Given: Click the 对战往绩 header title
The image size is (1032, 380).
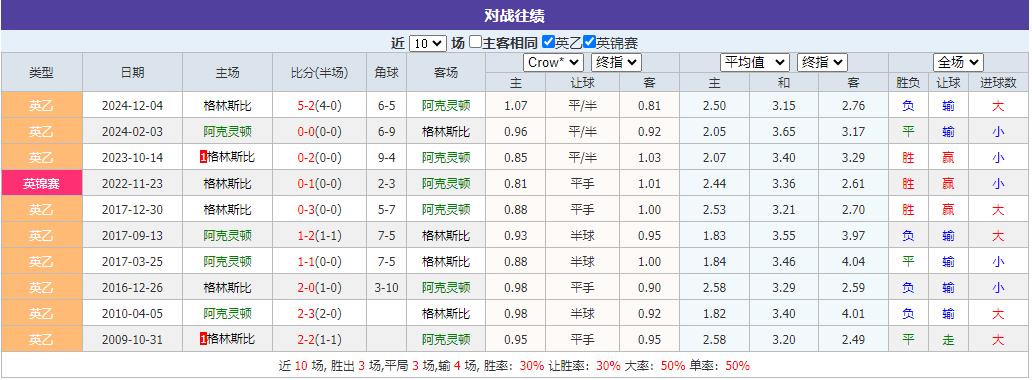Looking at the screenshot, I should (515, 15).
